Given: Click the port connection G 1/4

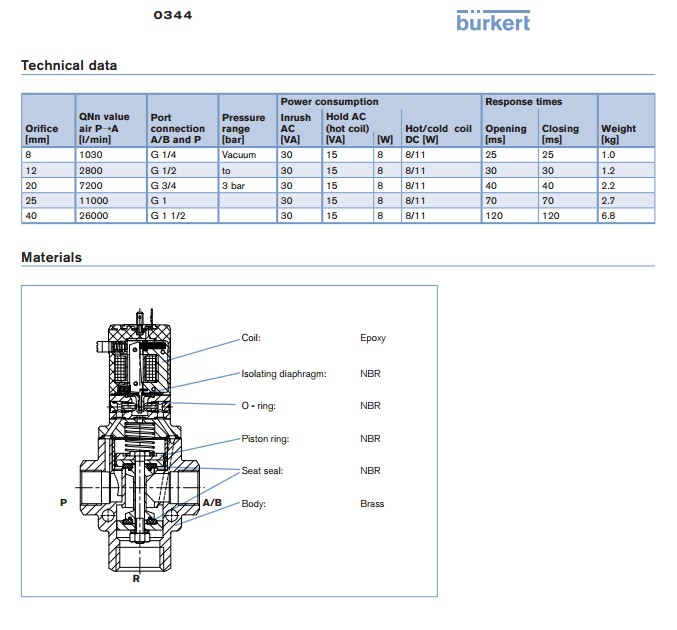Looking at the screenshot, I should click(163, 155).
